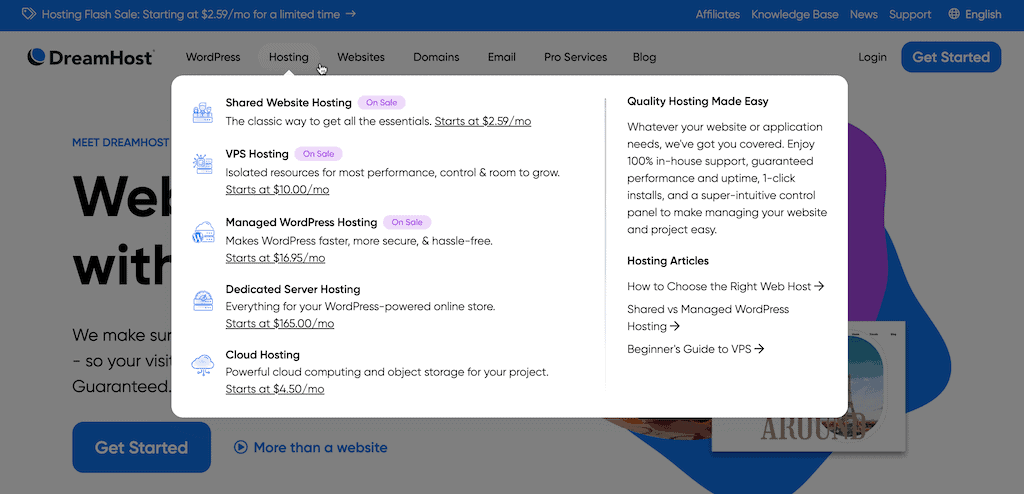Click the header Get Started button
Screen dimensions: 1024x494
pyautogui.click(x=951, y=57)
